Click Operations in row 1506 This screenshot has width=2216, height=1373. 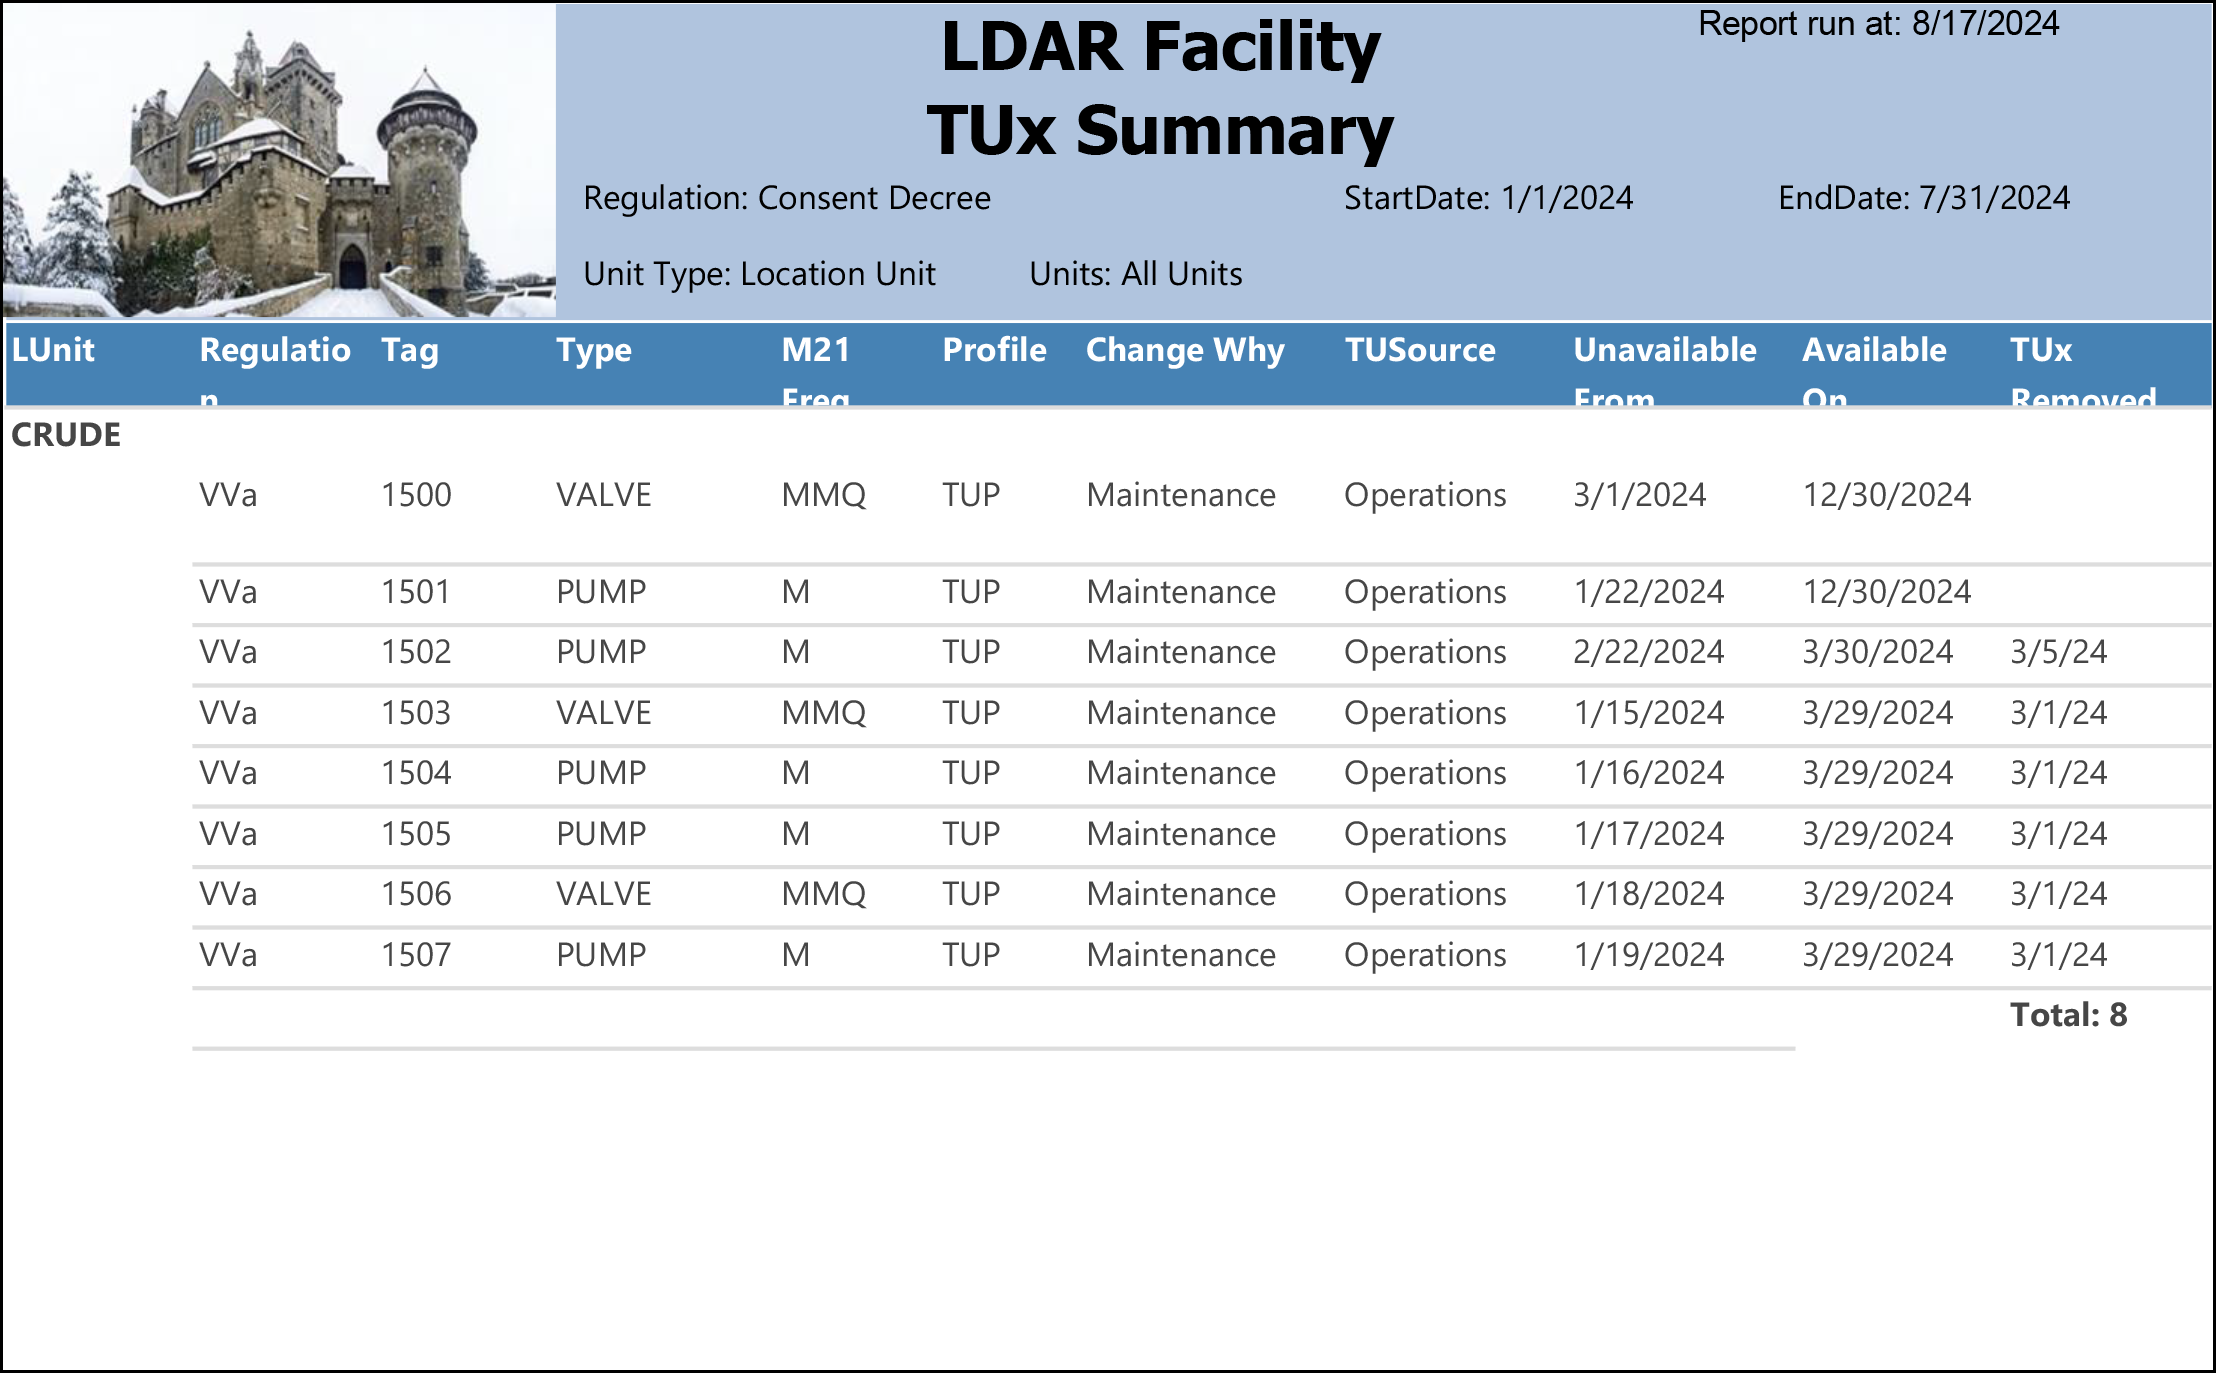1425,894
